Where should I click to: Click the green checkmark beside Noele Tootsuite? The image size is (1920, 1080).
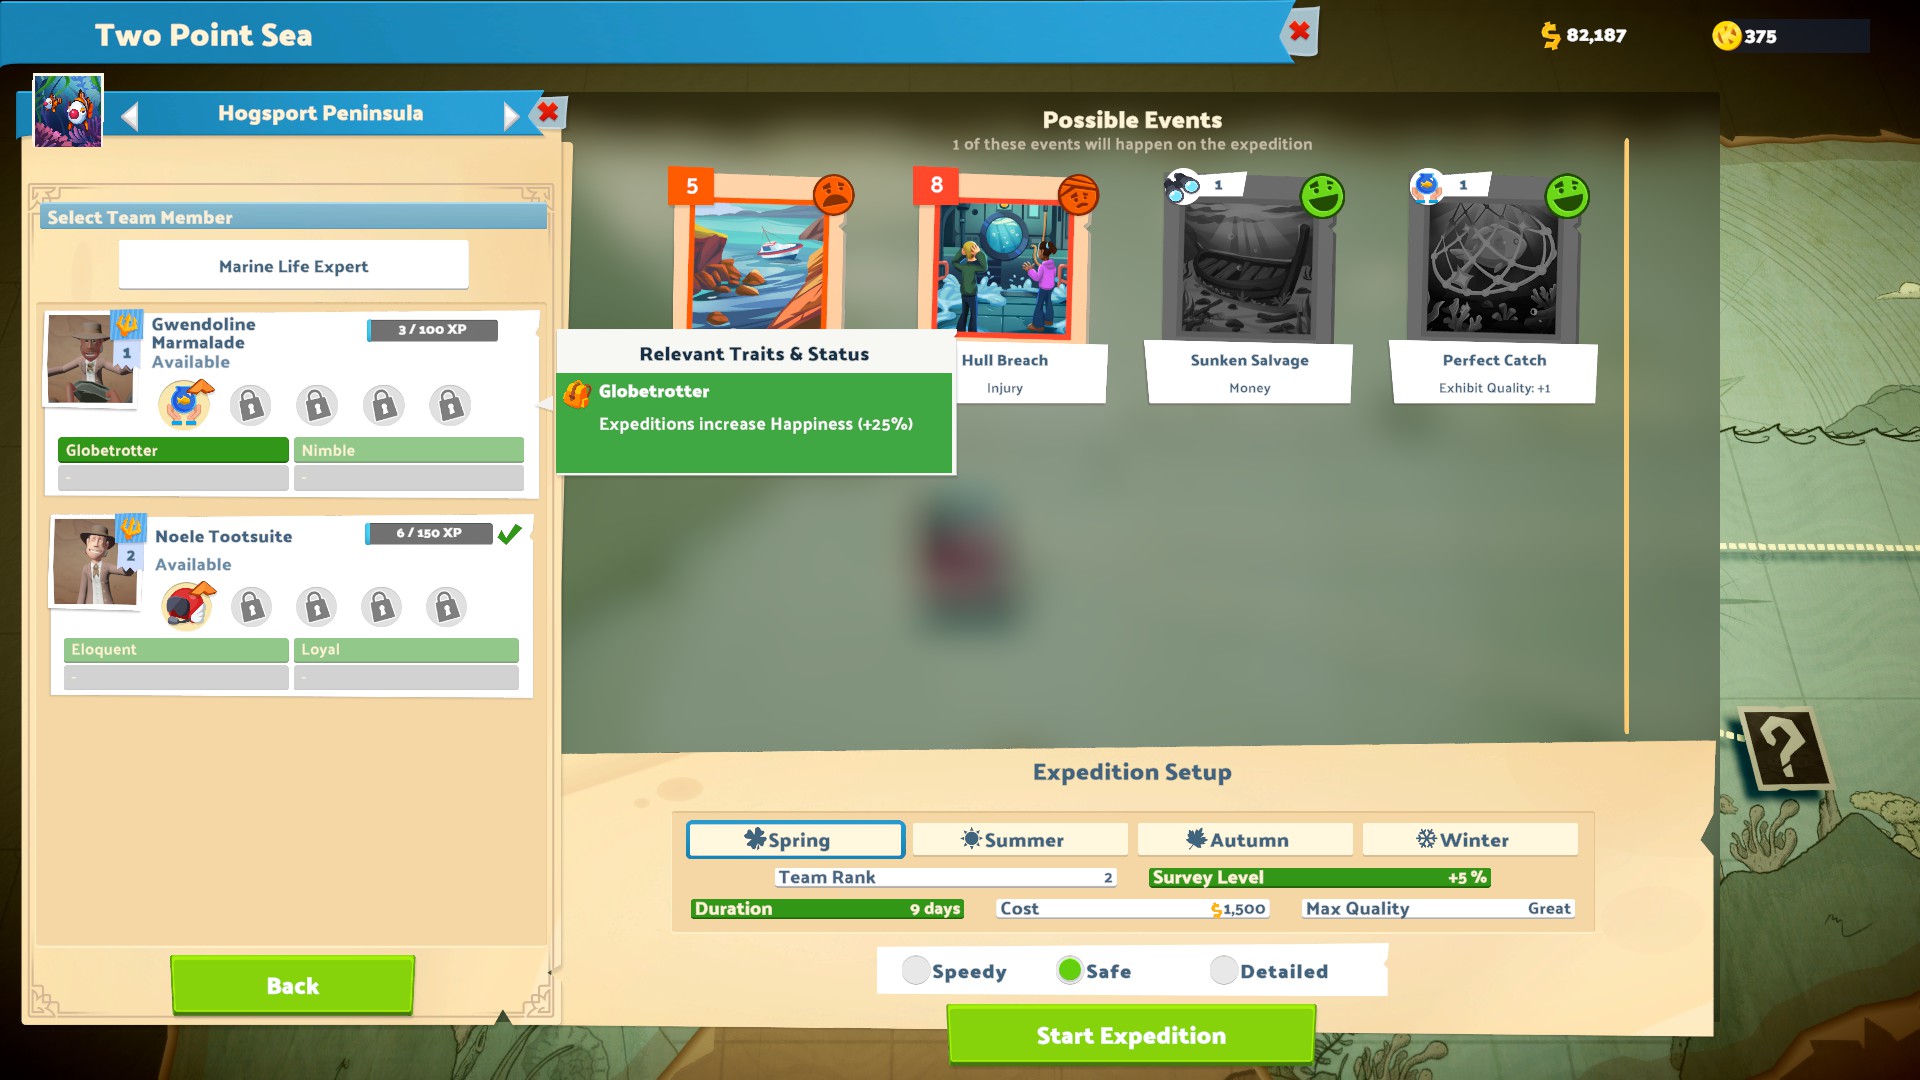point(509,534)
